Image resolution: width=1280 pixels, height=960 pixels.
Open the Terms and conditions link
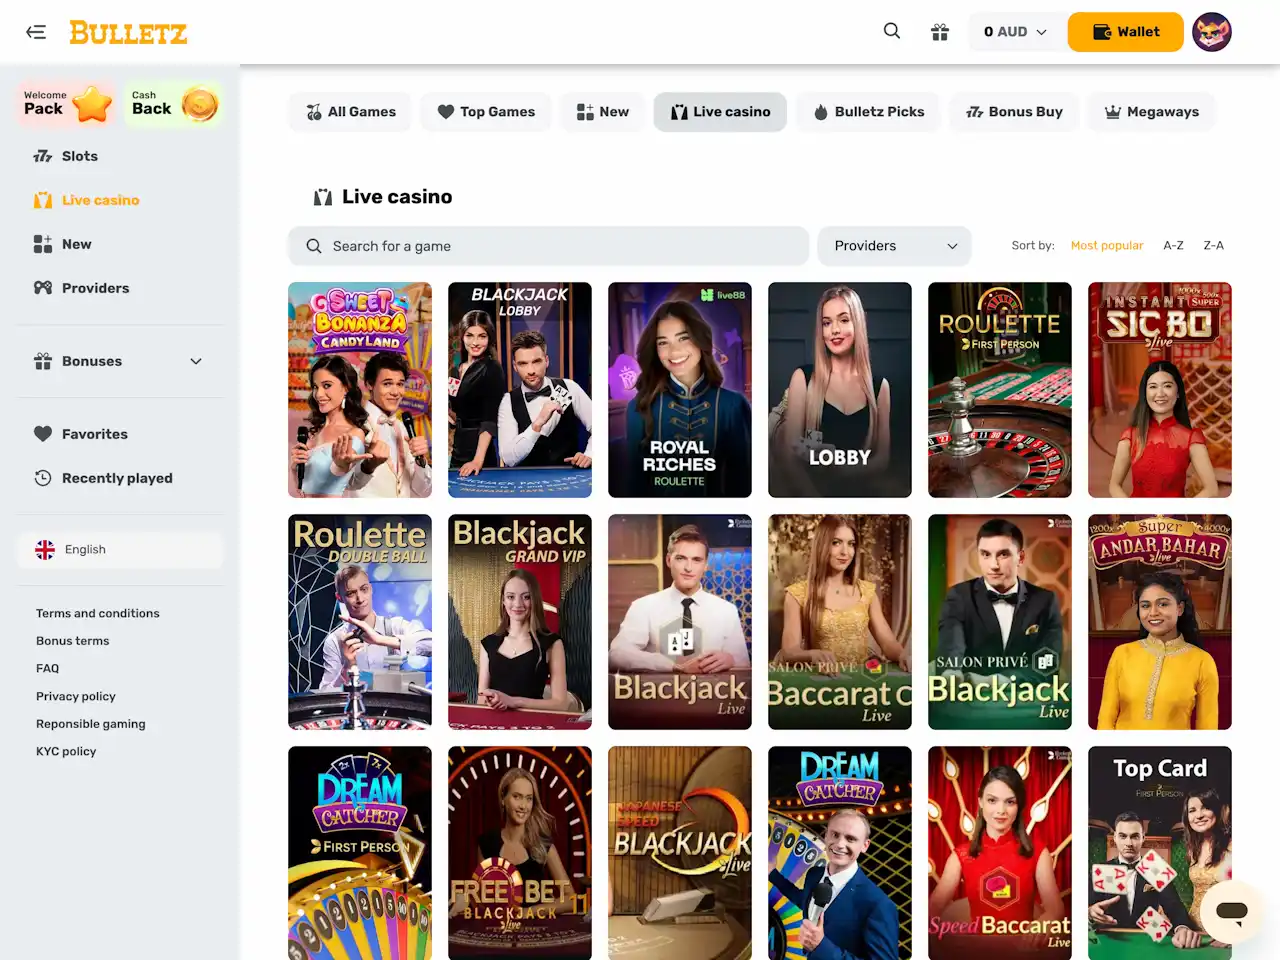click(98, 613)
